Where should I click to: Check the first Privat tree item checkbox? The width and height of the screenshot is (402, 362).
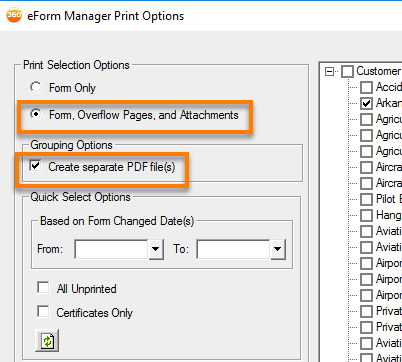[x=366, y=311]
